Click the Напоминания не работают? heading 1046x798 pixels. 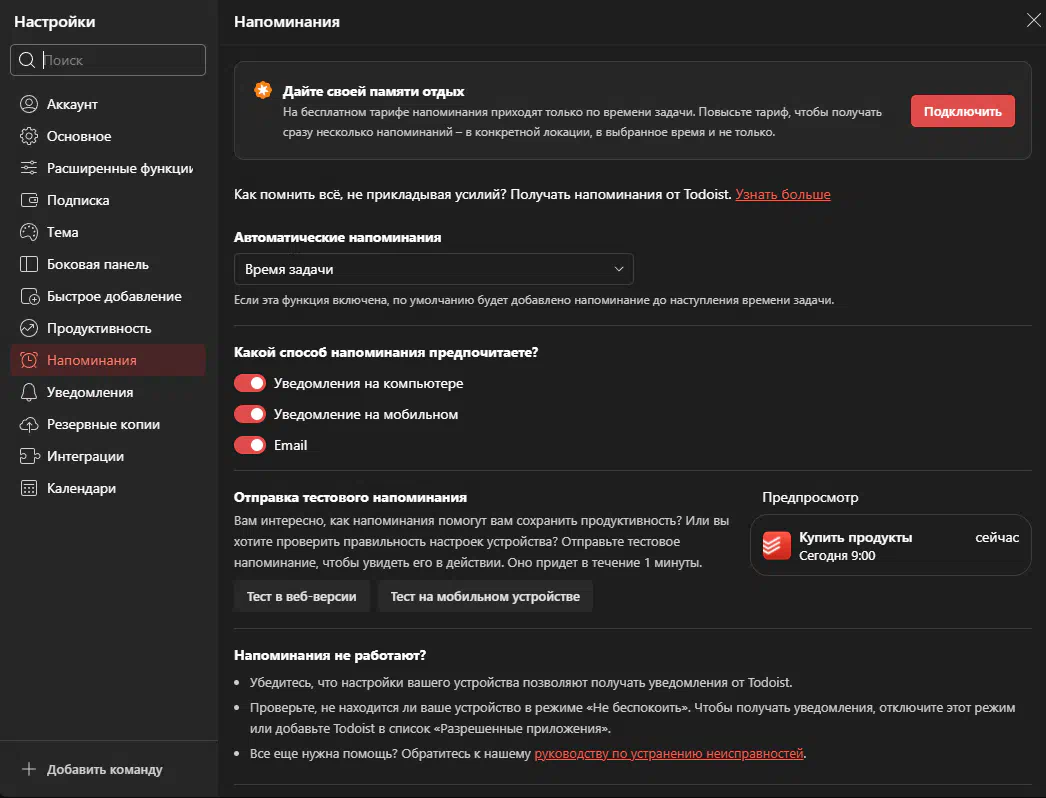pyautogui.click(x=330, y=655)
